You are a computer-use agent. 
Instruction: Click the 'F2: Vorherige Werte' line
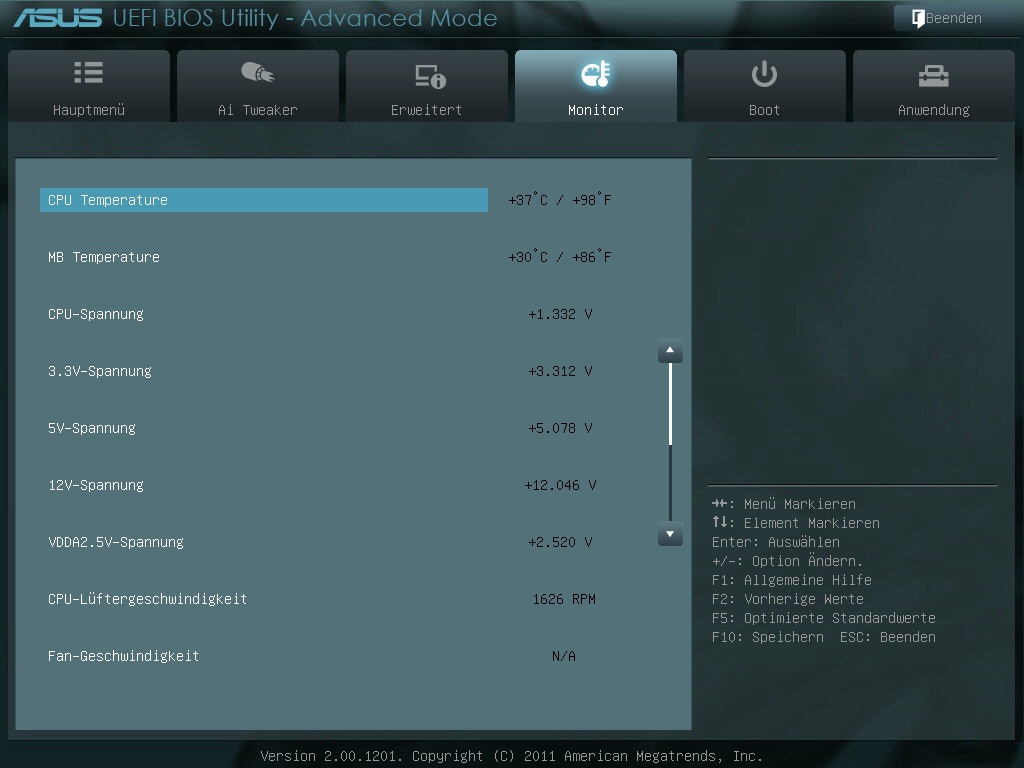tap(788, 599)
